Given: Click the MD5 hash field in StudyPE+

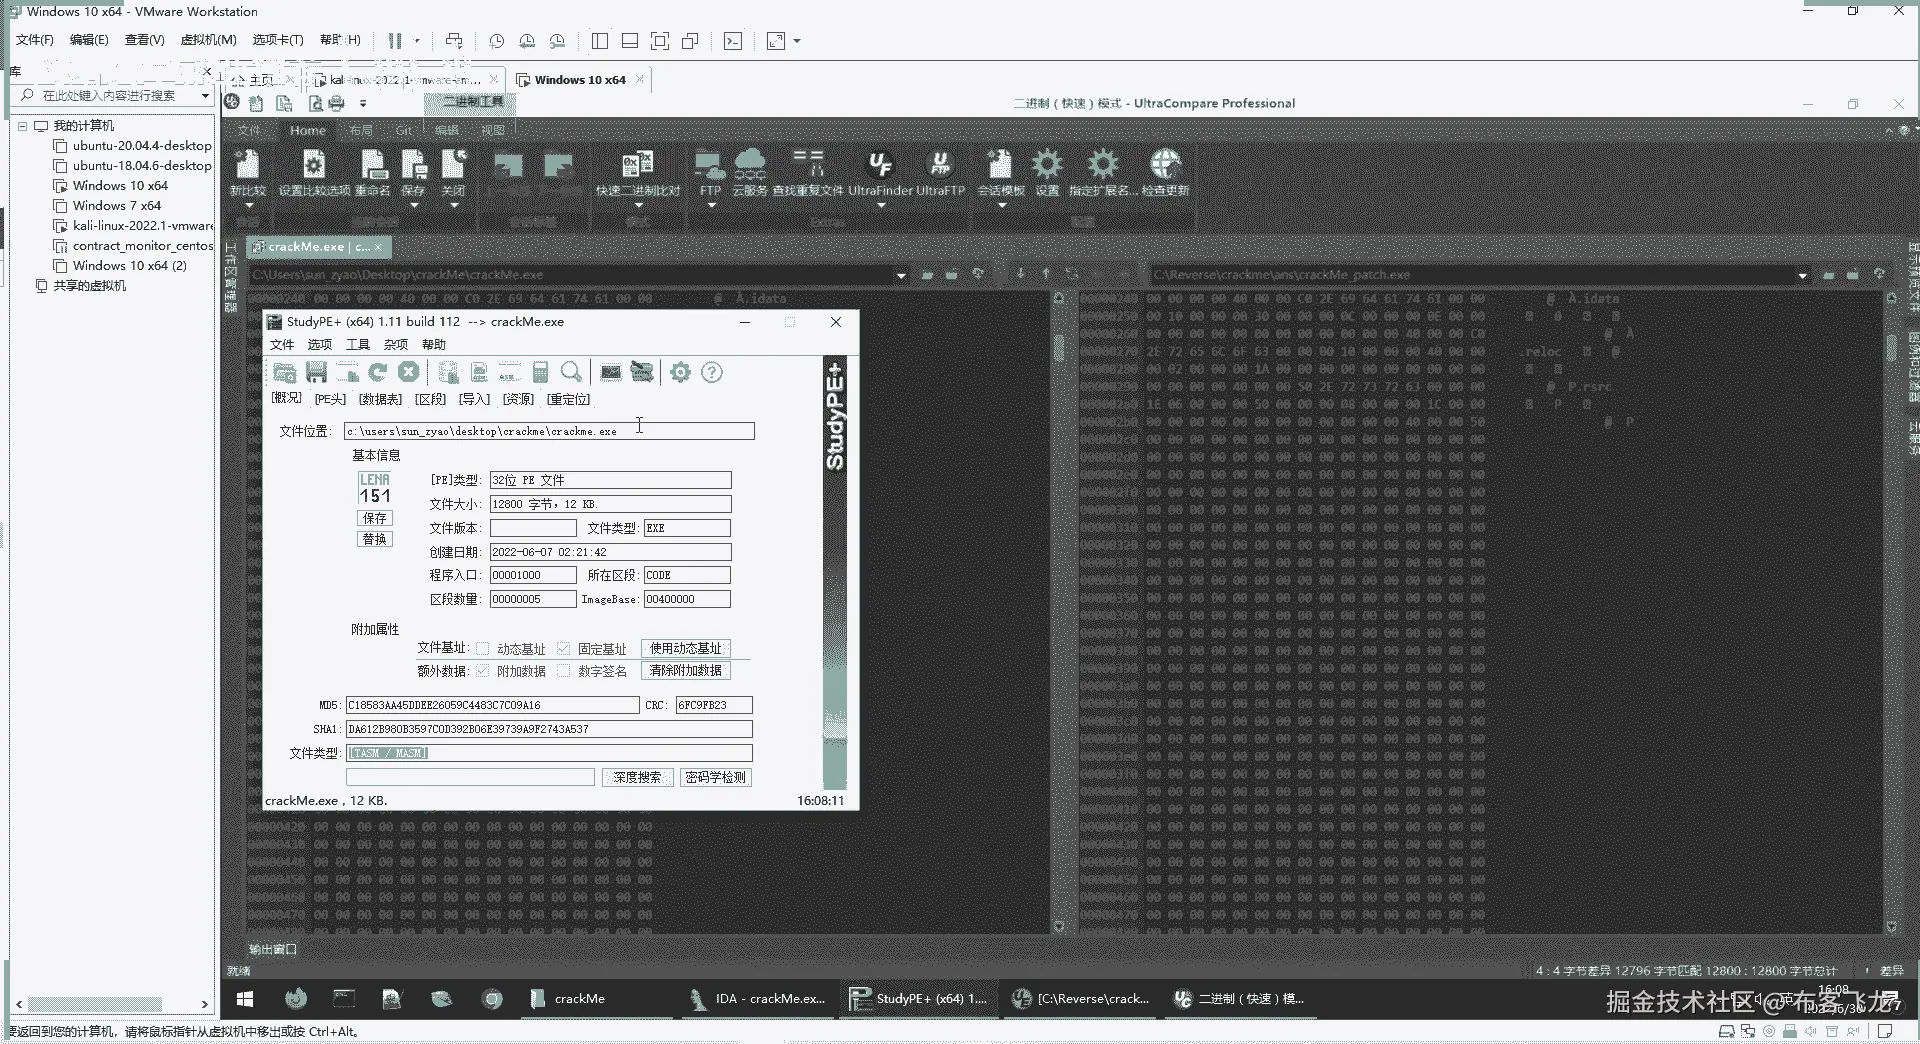Looking at the screenshot, I should (492, 705).
